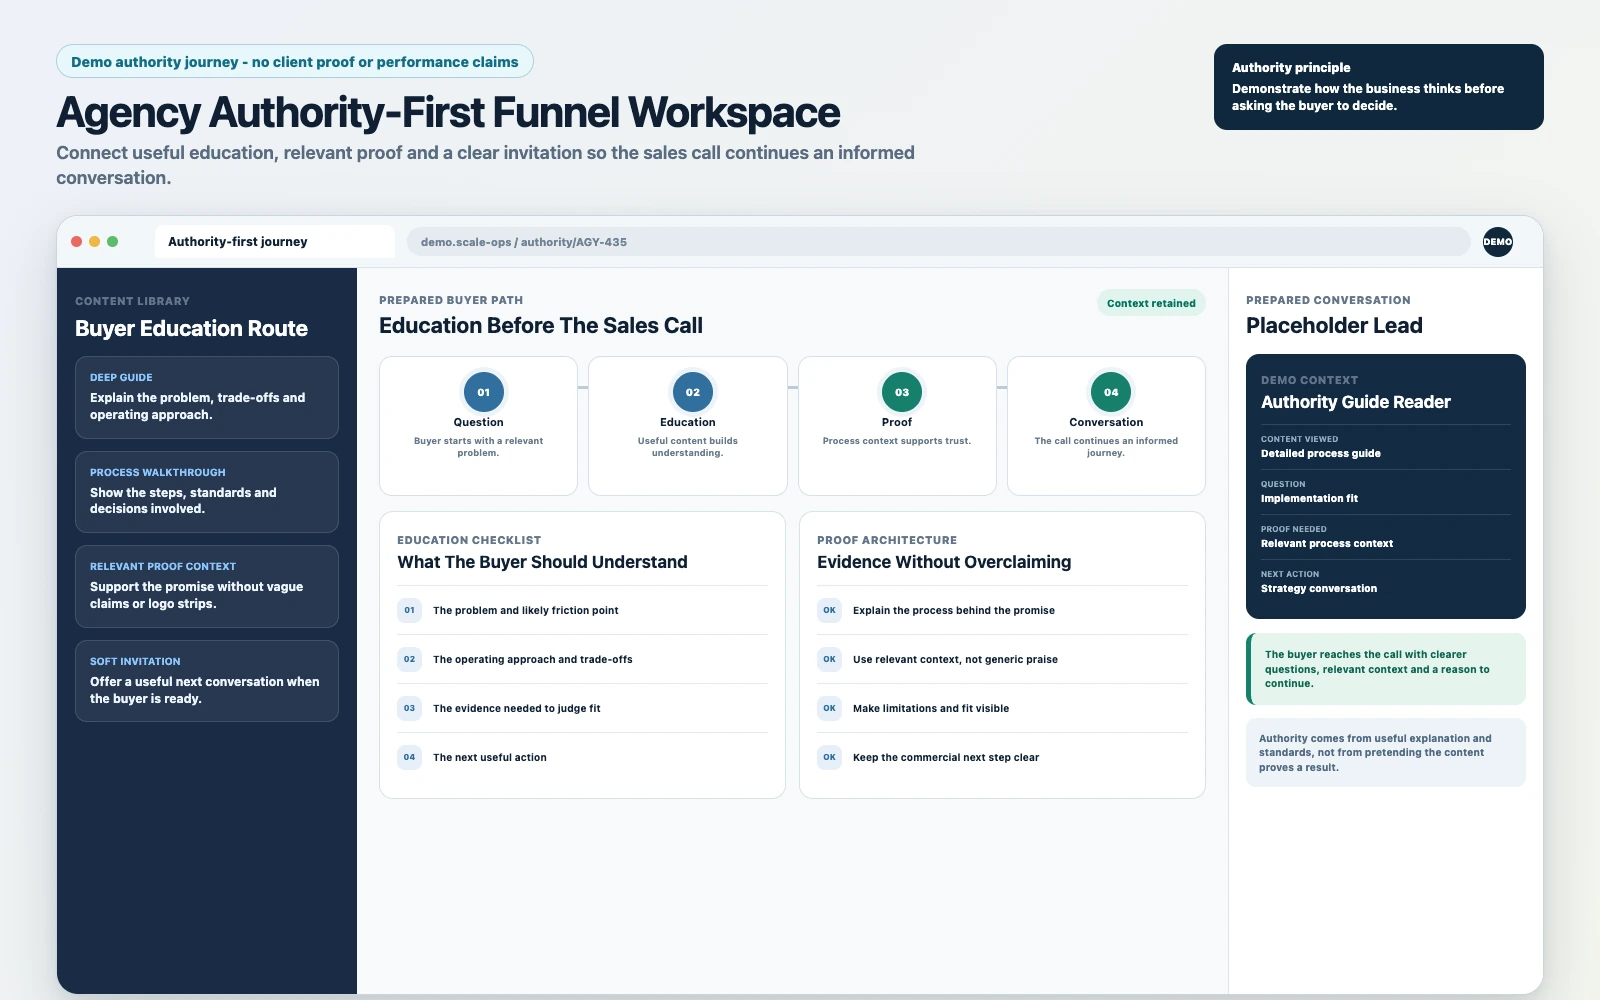Viewport: 1600px width, 1000px height.
Task: Click the Next Action 'Strategy conversation' value
Action: 1318,588
